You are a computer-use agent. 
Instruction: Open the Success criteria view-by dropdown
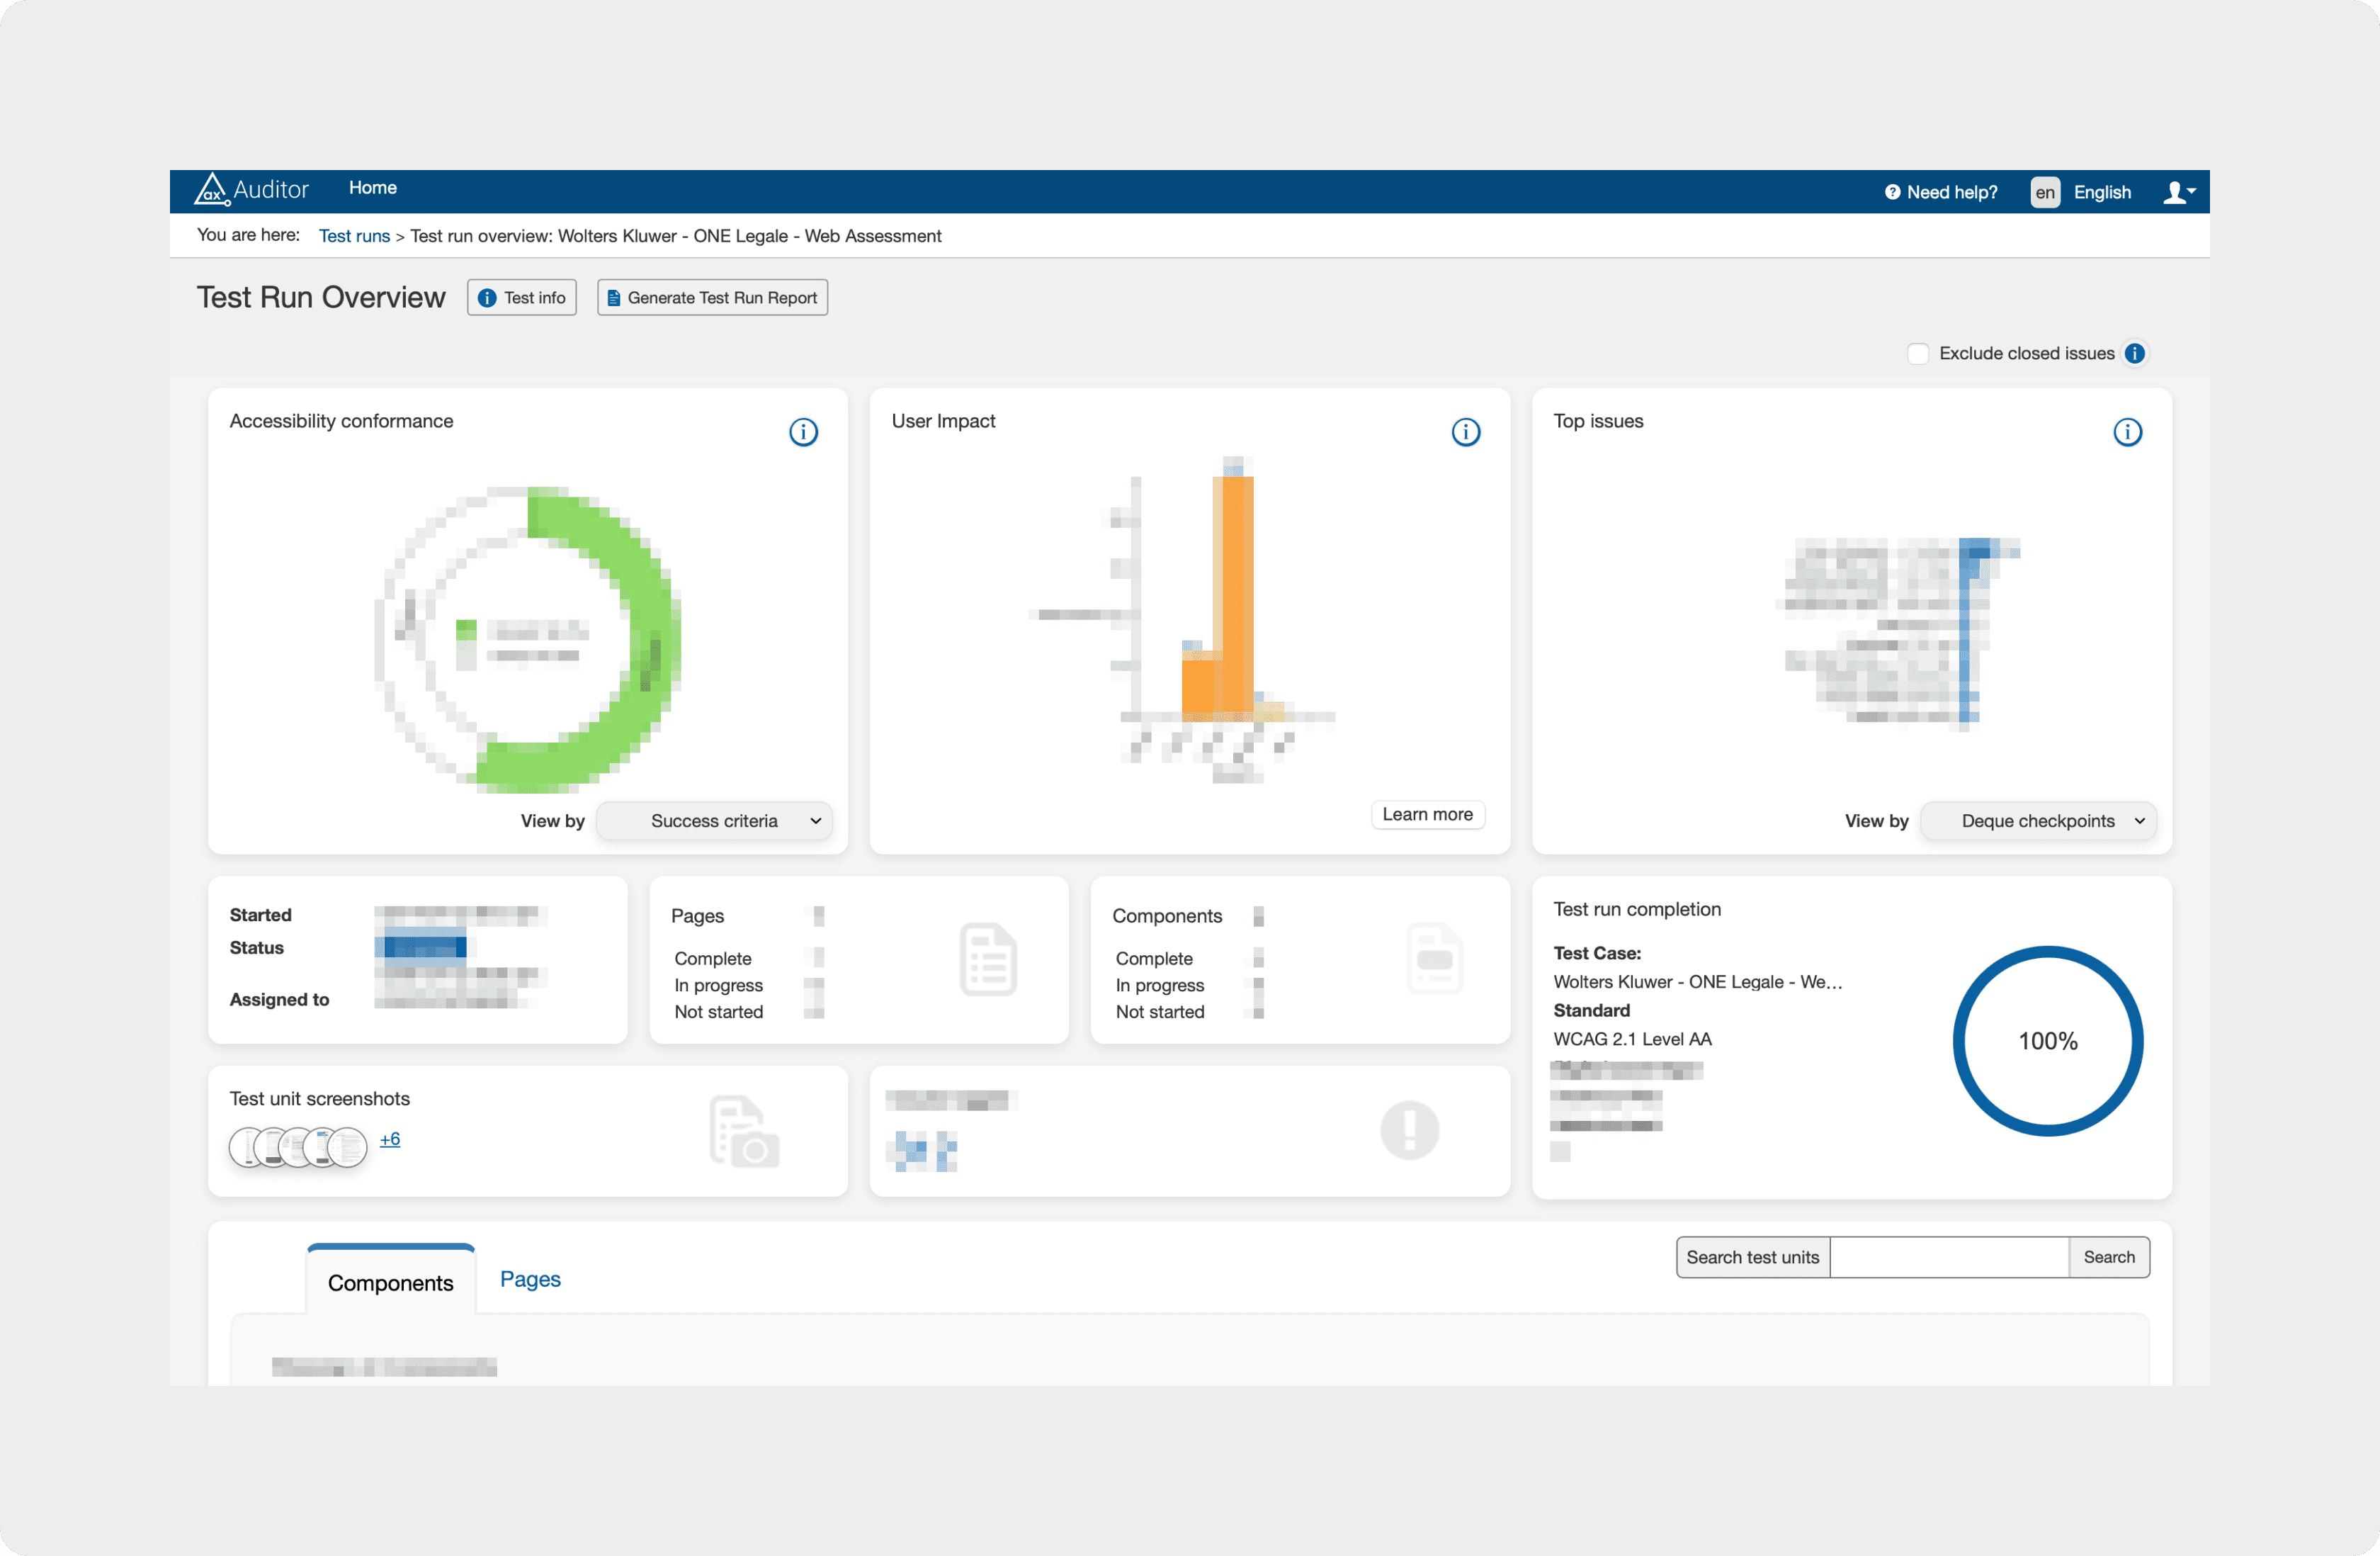click(x=715, y=821)
